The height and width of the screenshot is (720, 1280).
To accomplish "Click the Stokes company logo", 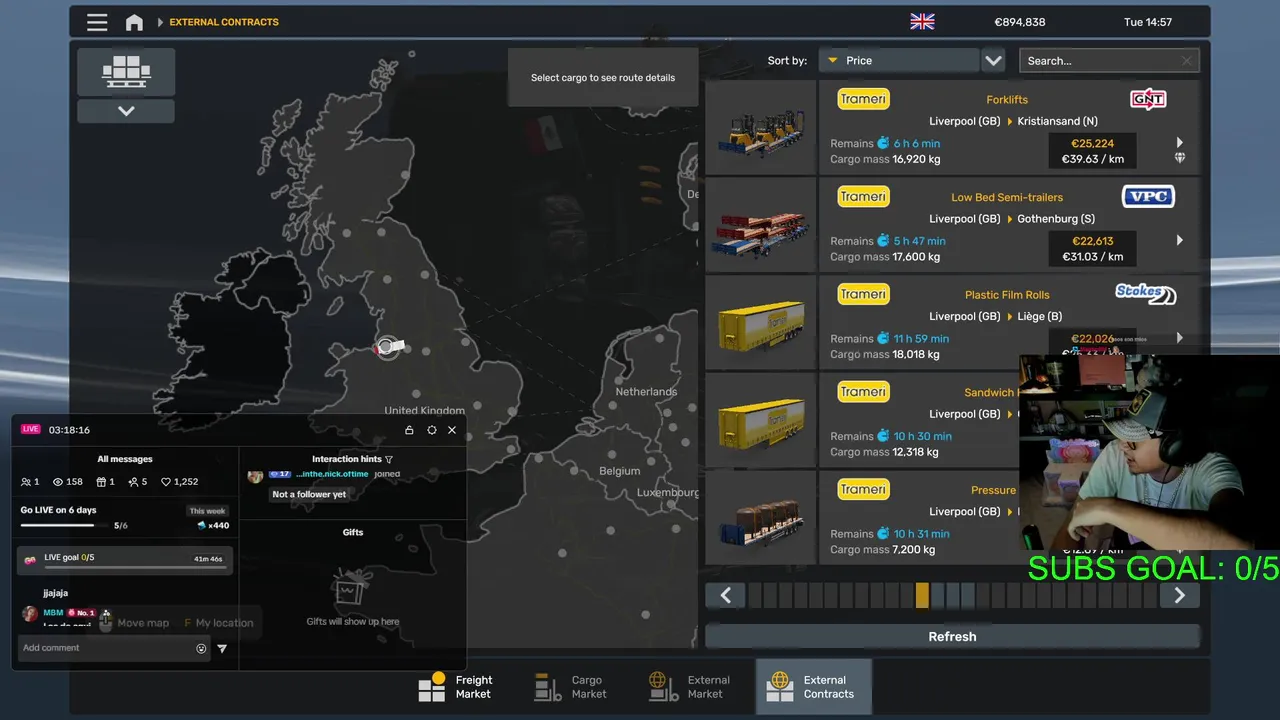I will coord(1146,294).
